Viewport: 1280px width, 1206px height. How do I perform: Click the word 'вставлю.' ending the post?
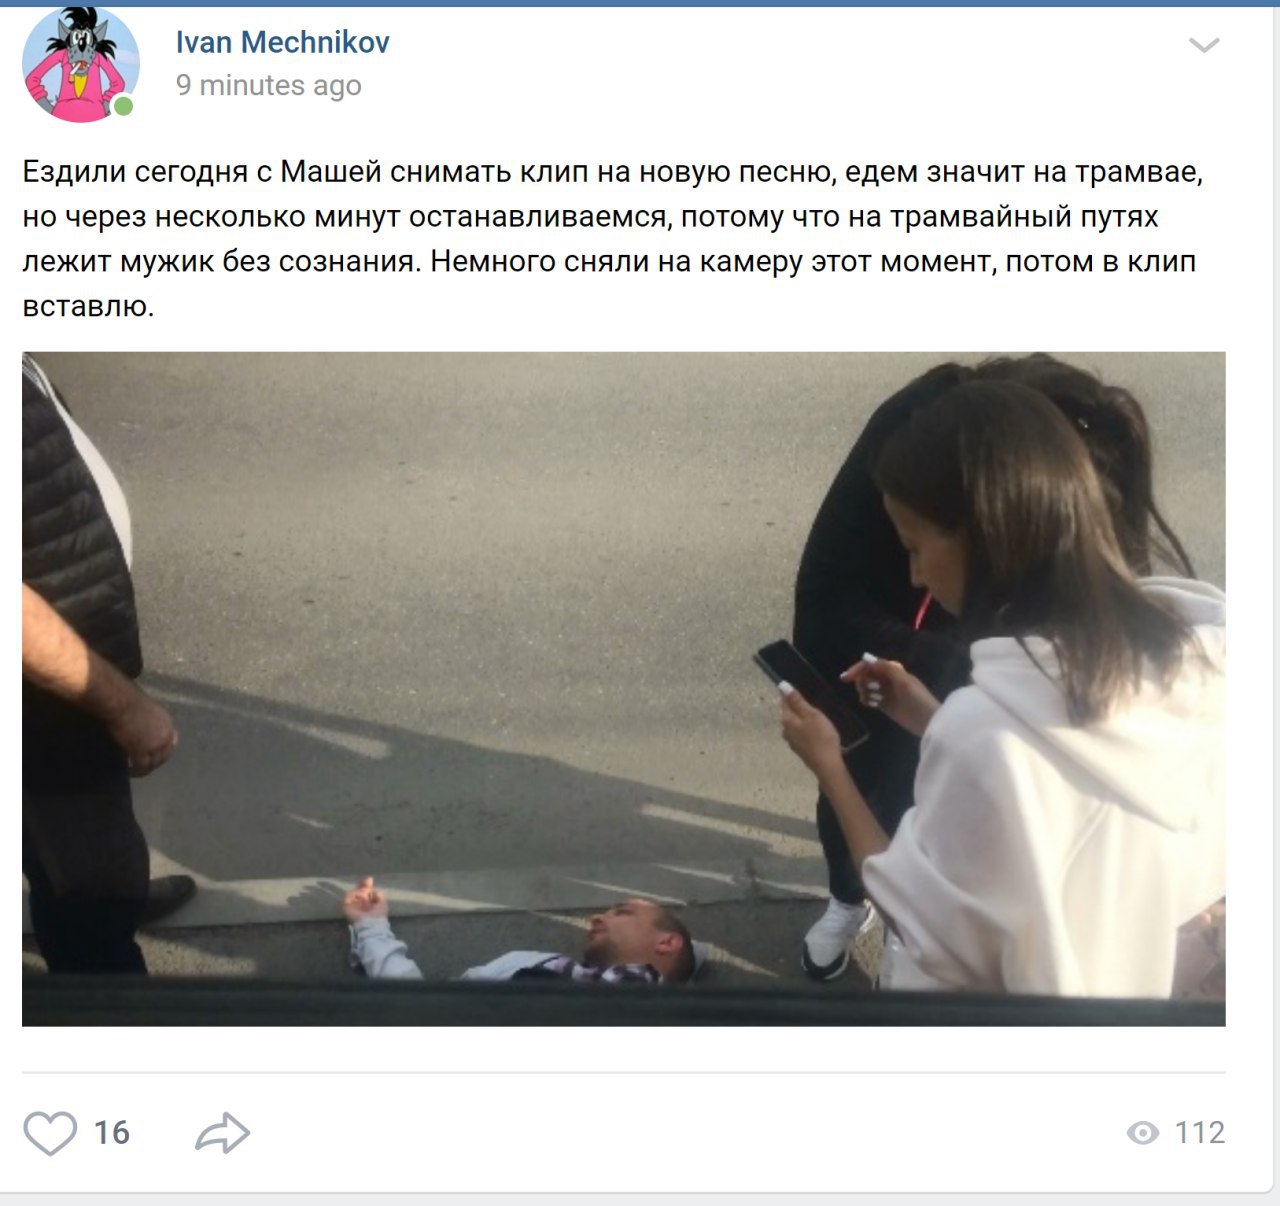88,306
